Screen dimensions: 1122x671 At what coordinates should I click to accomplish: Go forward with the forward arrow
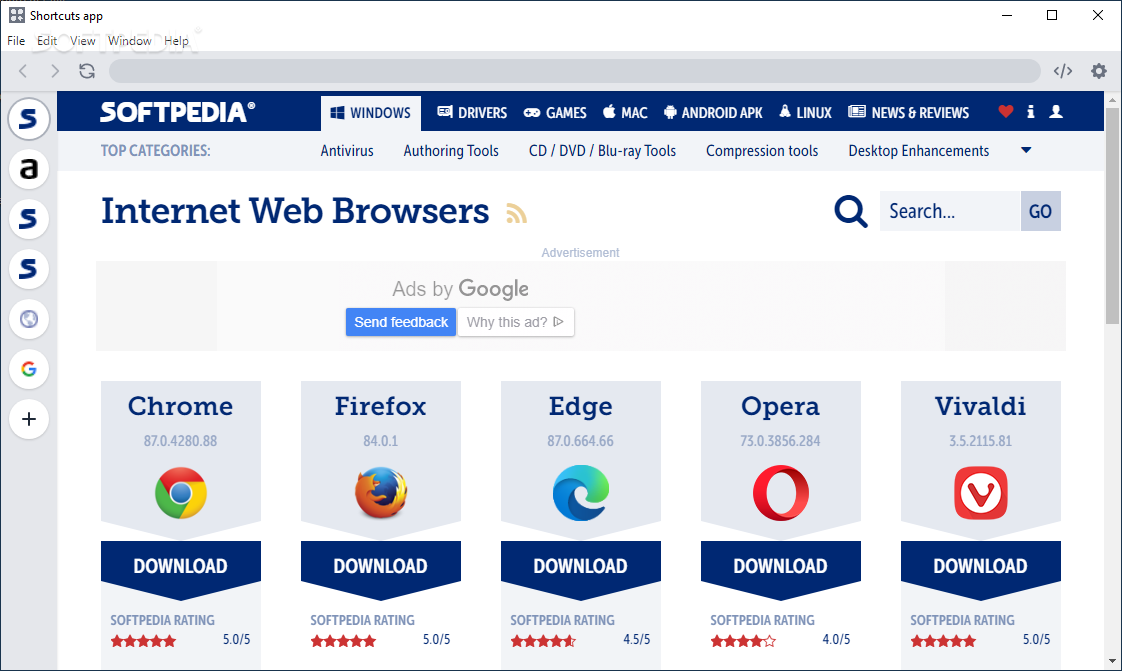55,71
